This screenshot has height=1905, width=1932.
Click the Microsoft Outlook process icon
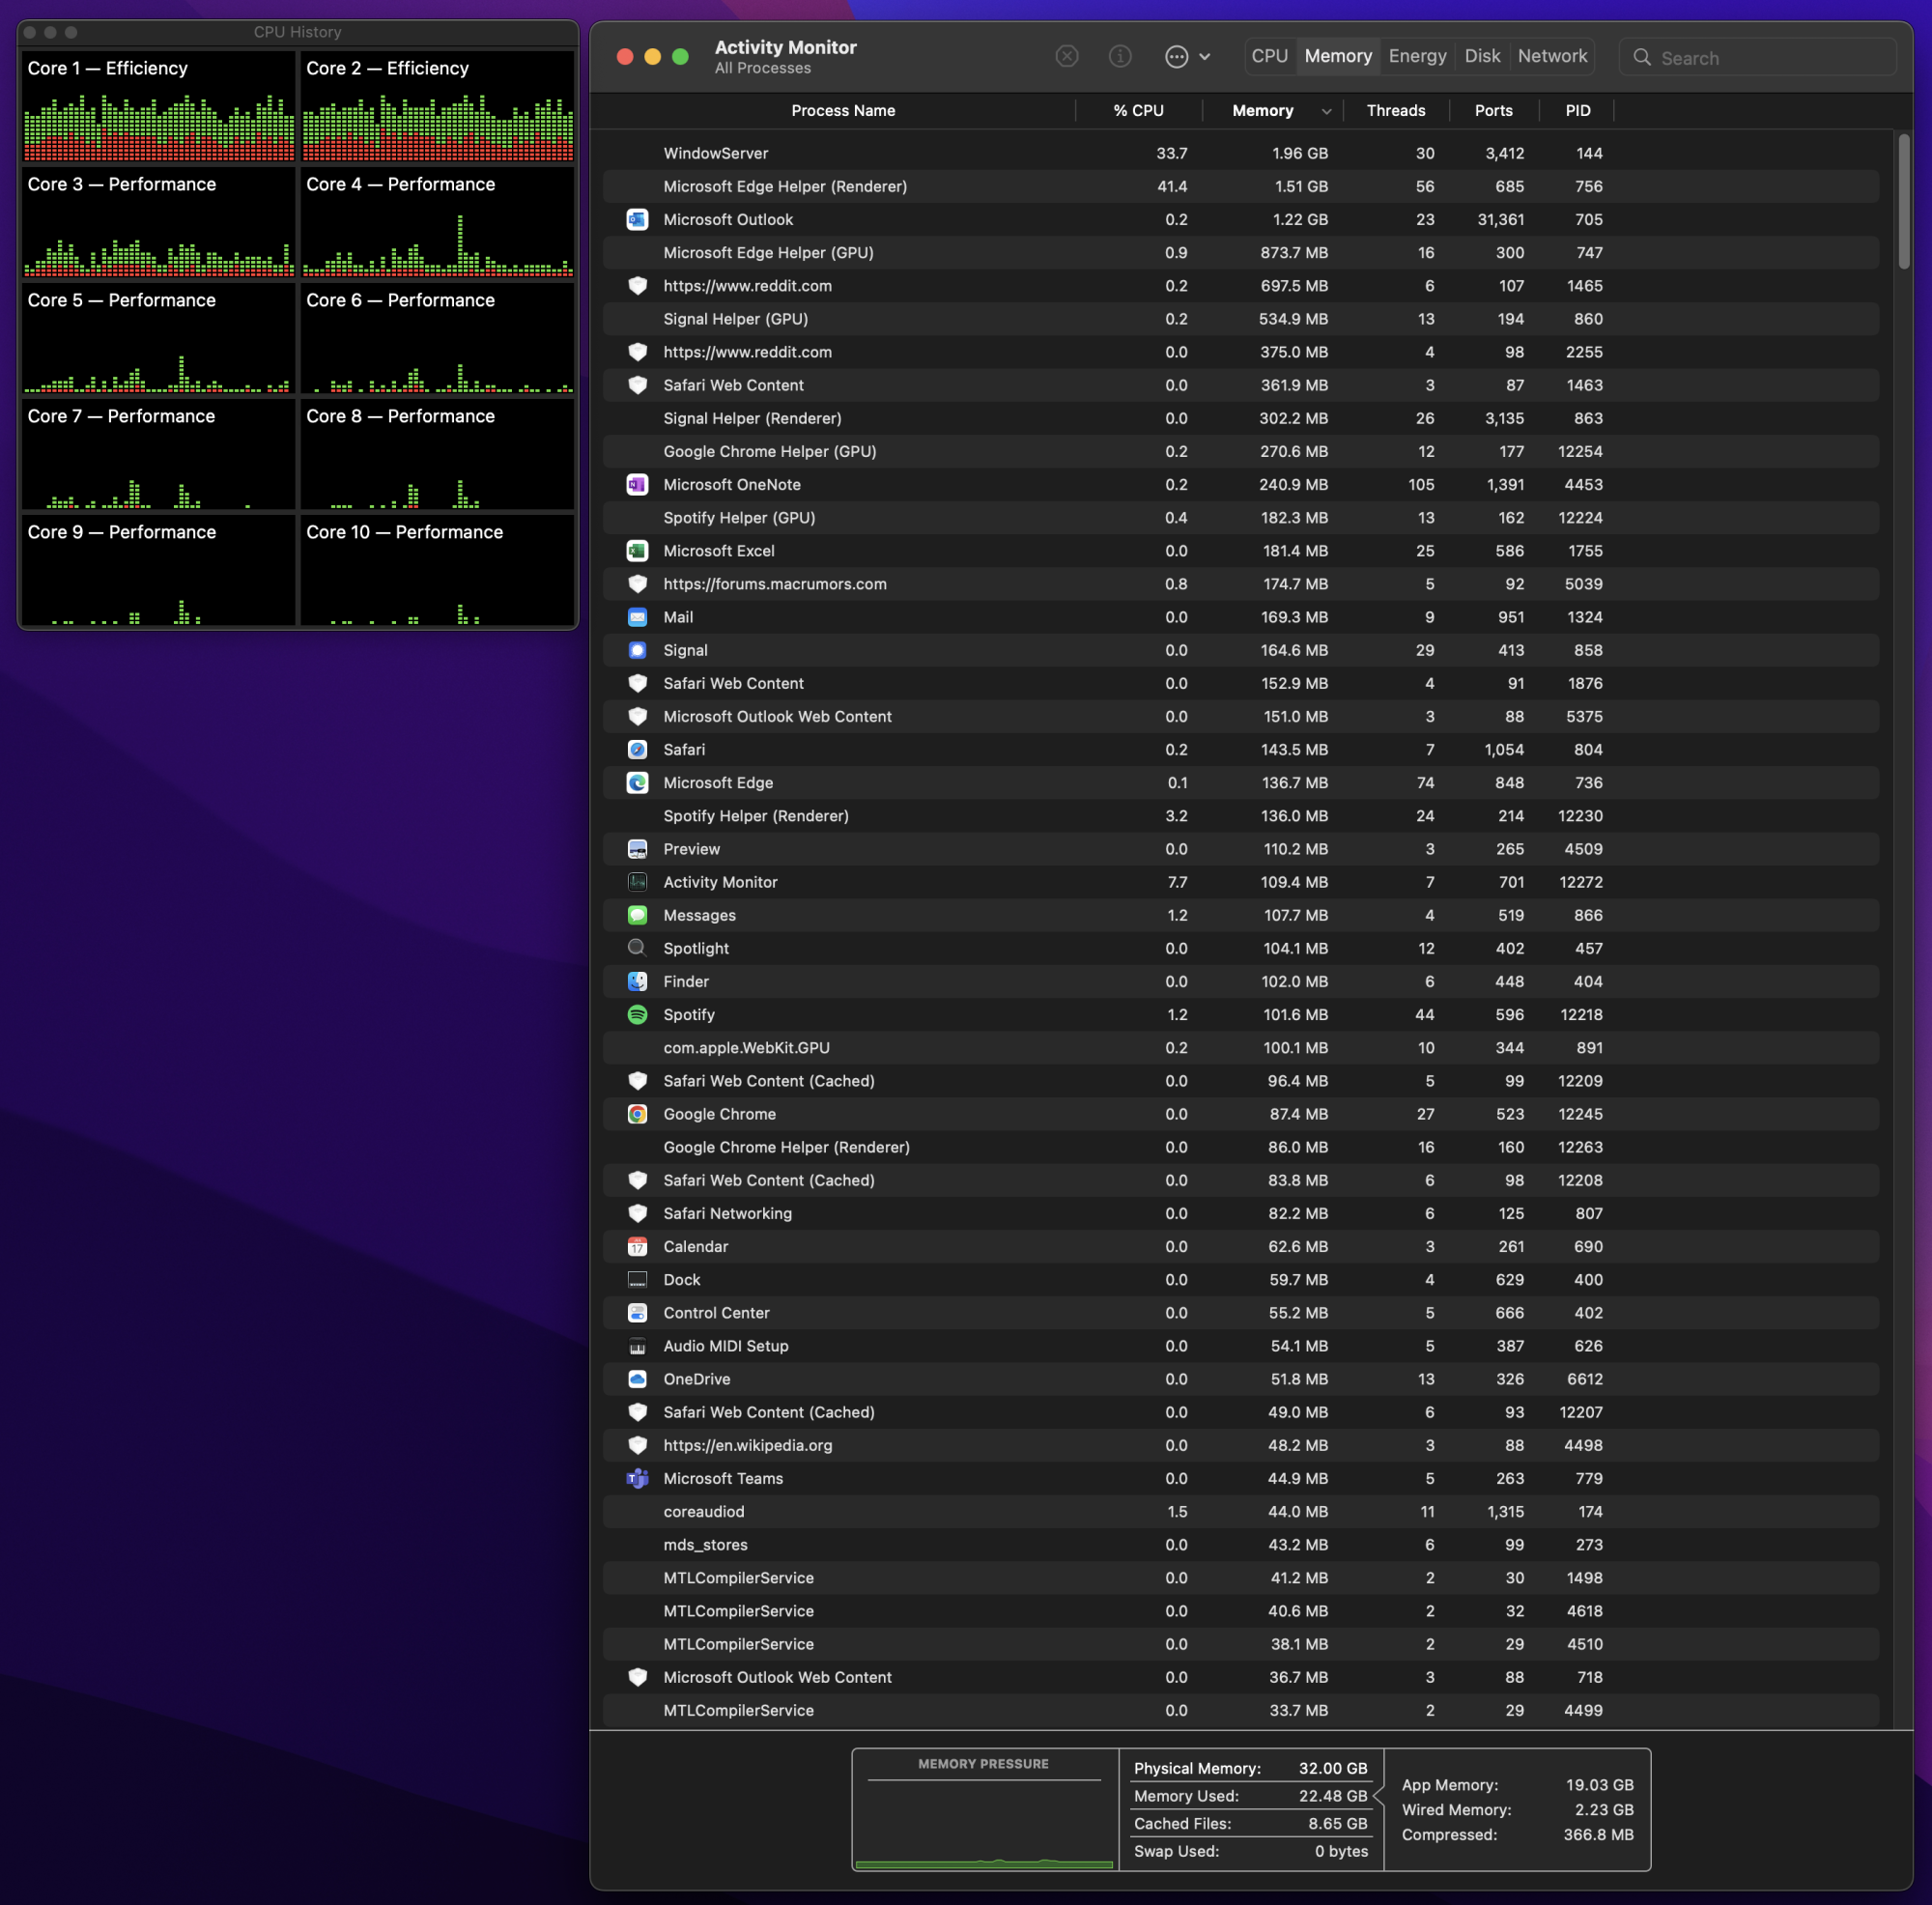coord(637,219)
